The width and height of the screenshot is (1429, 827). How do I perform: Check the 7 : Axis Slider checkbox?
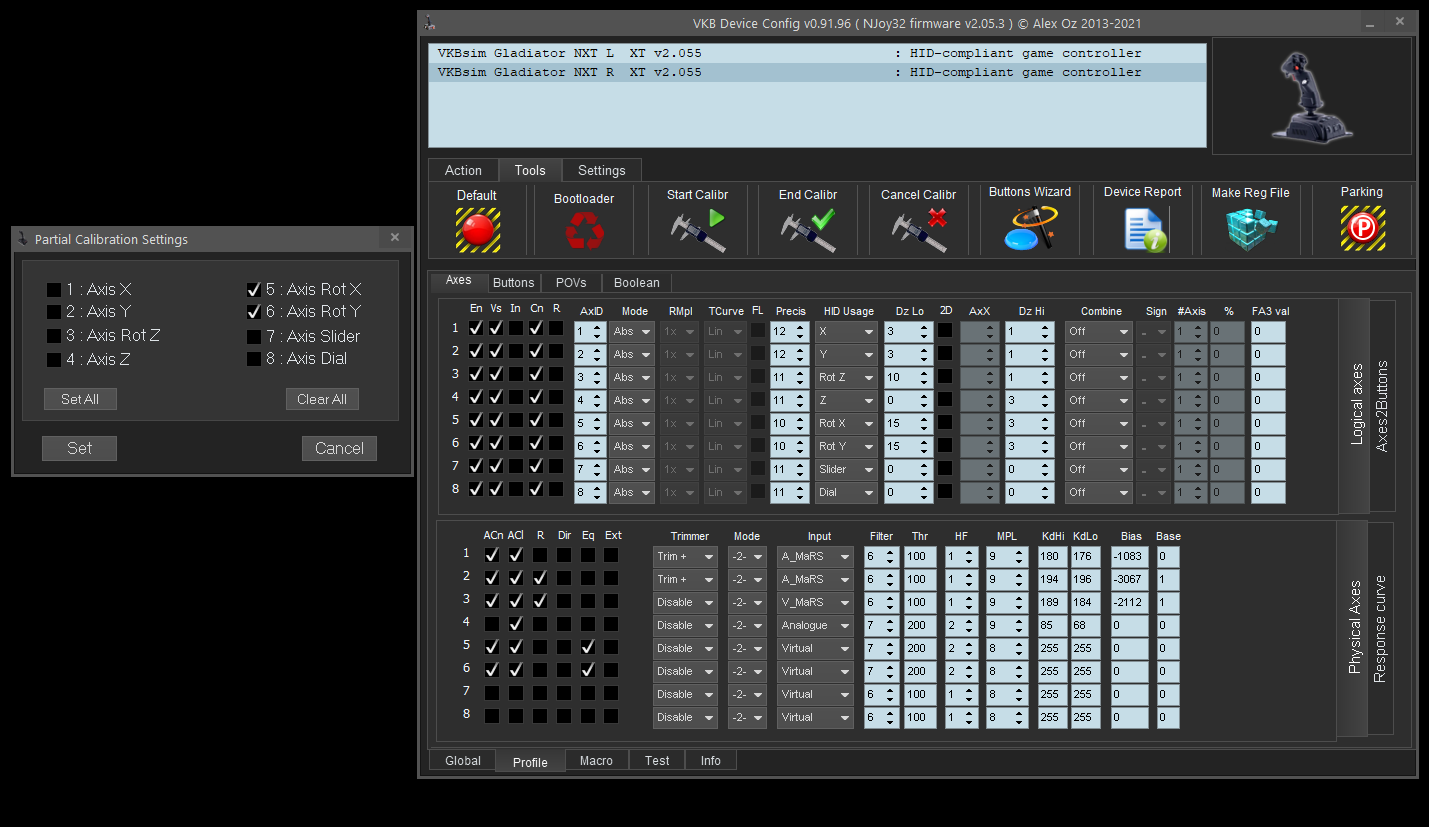[x=254, y=337]
